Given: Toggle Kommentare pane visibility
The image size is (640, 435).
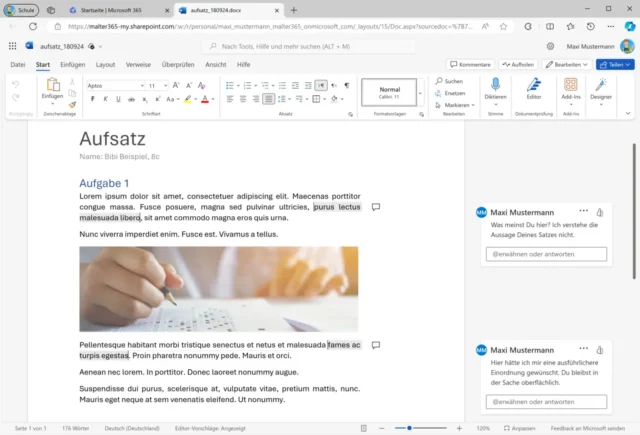Looking at the screenshot, I should click(x=469, y=64).
